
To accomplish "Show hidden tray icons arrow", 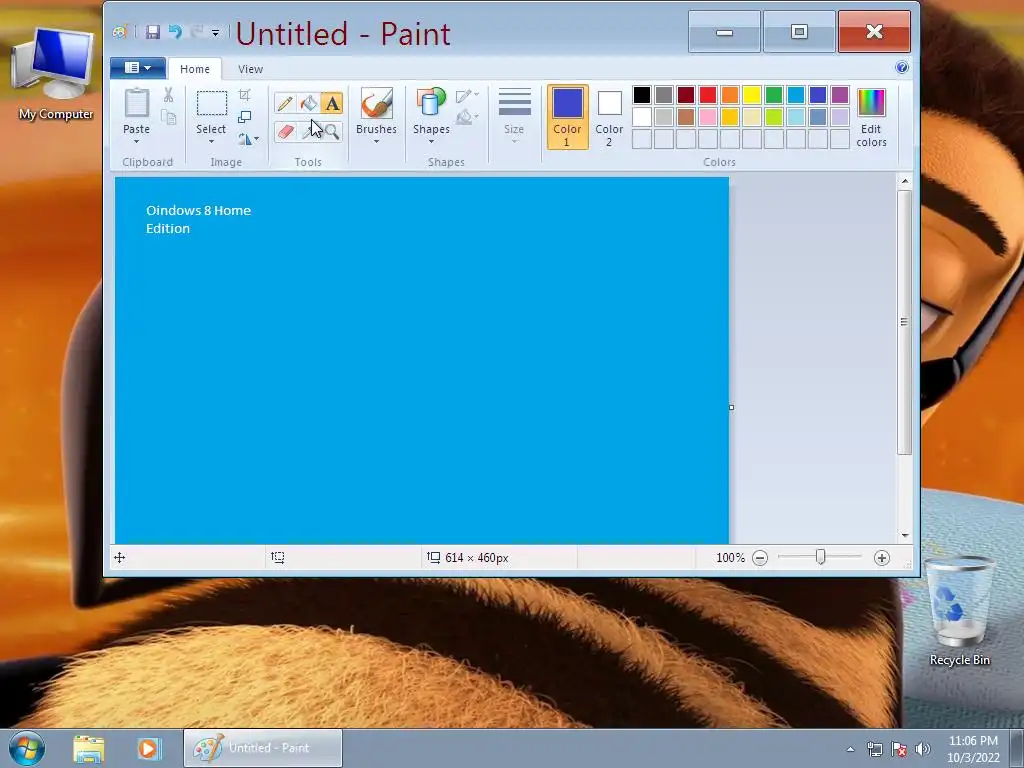I will (850, 749).
